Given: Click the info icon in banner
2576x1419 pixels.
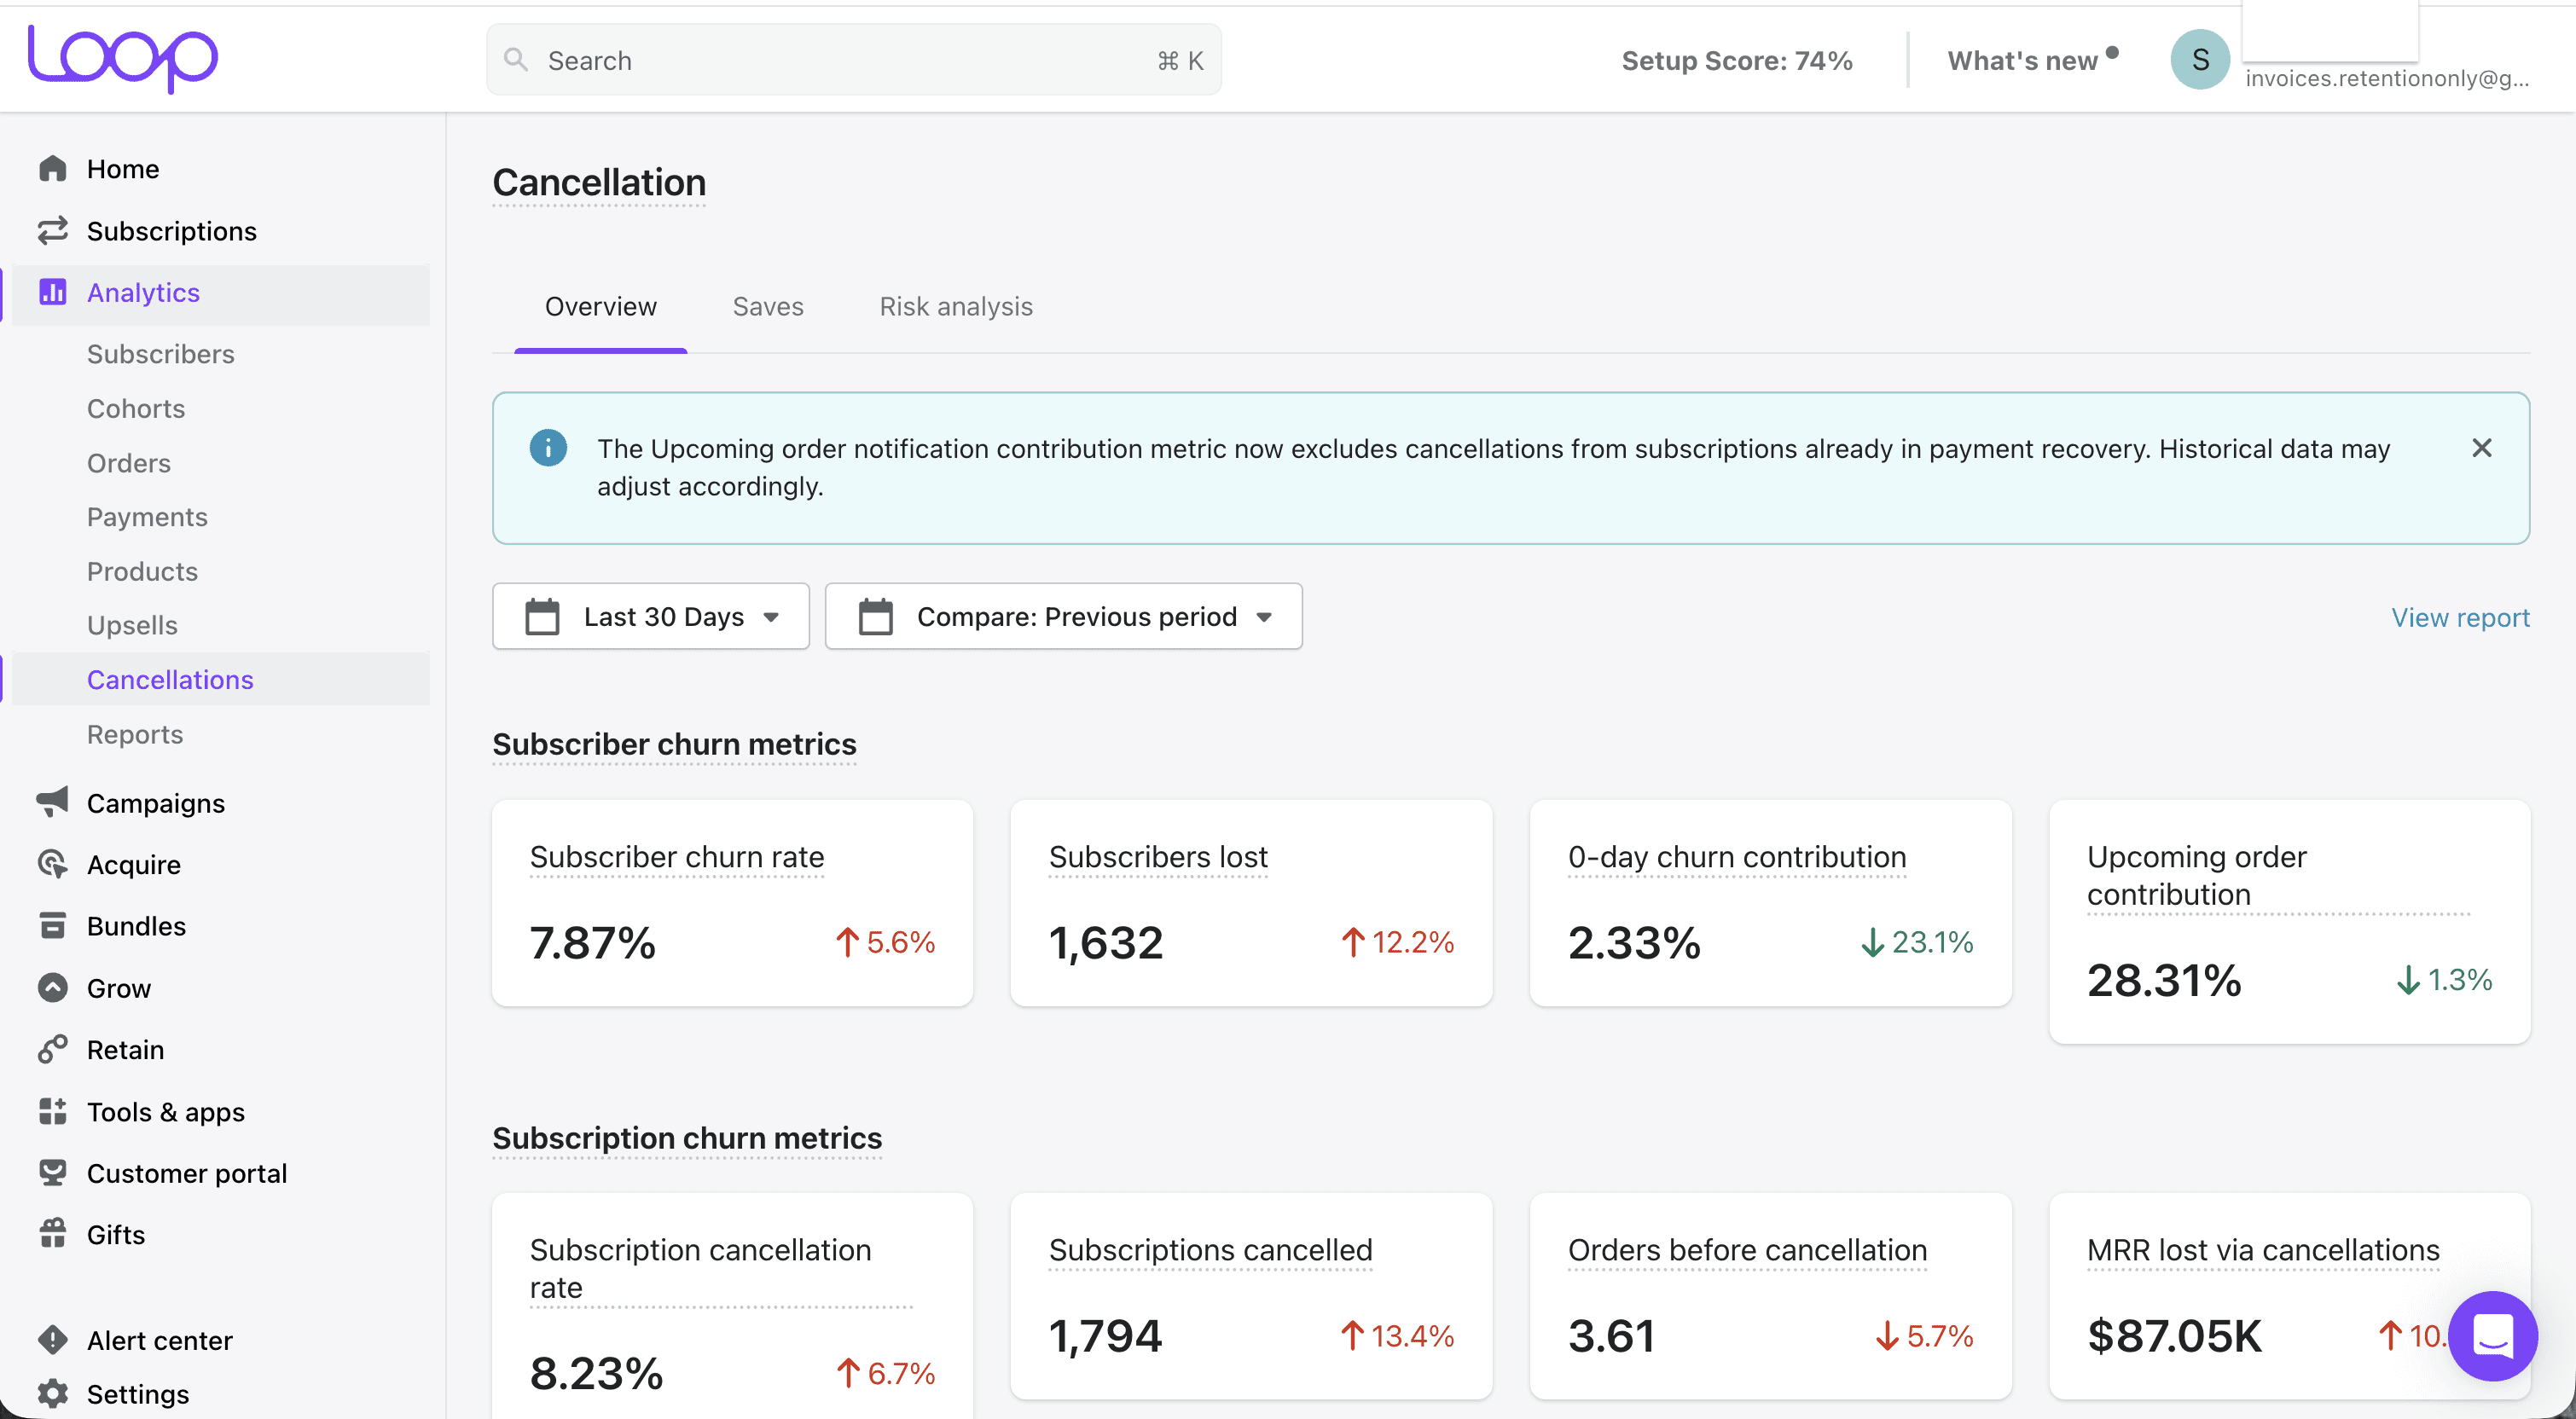Looking at the screenshot, I should [548, 448].
